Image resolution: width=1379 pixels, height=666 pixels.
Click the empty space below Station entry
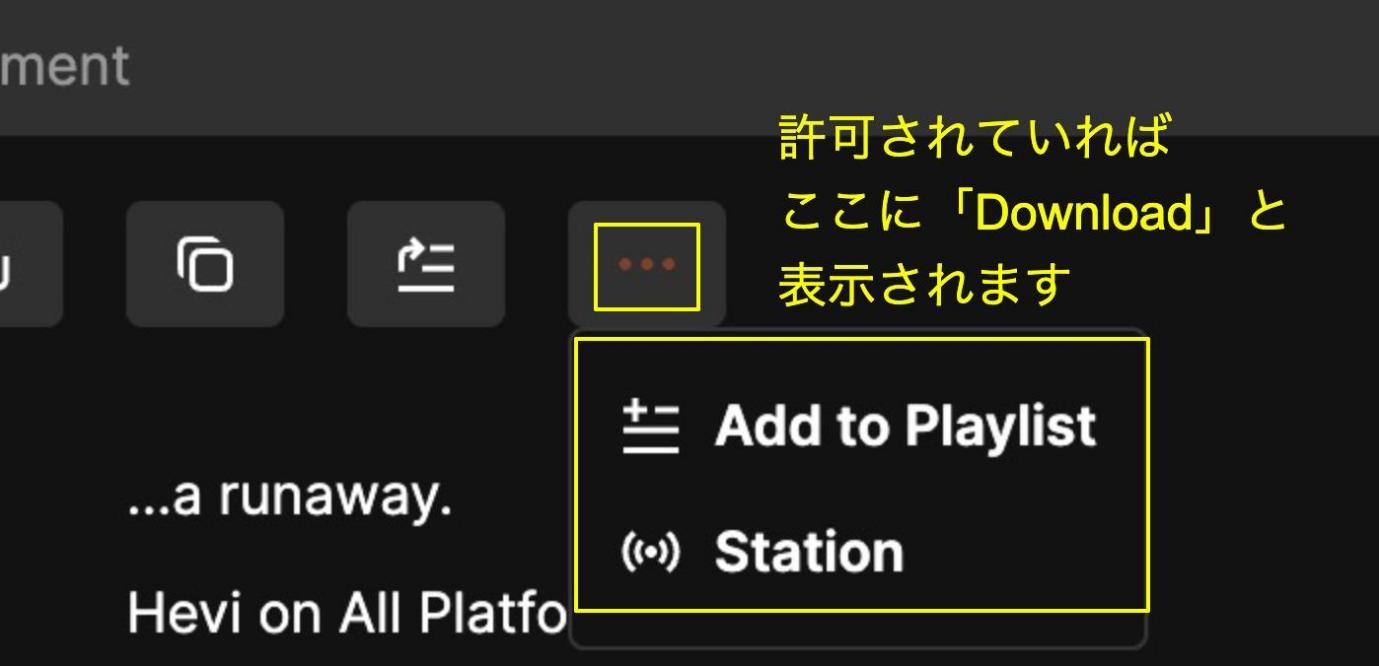coord(860,628)
